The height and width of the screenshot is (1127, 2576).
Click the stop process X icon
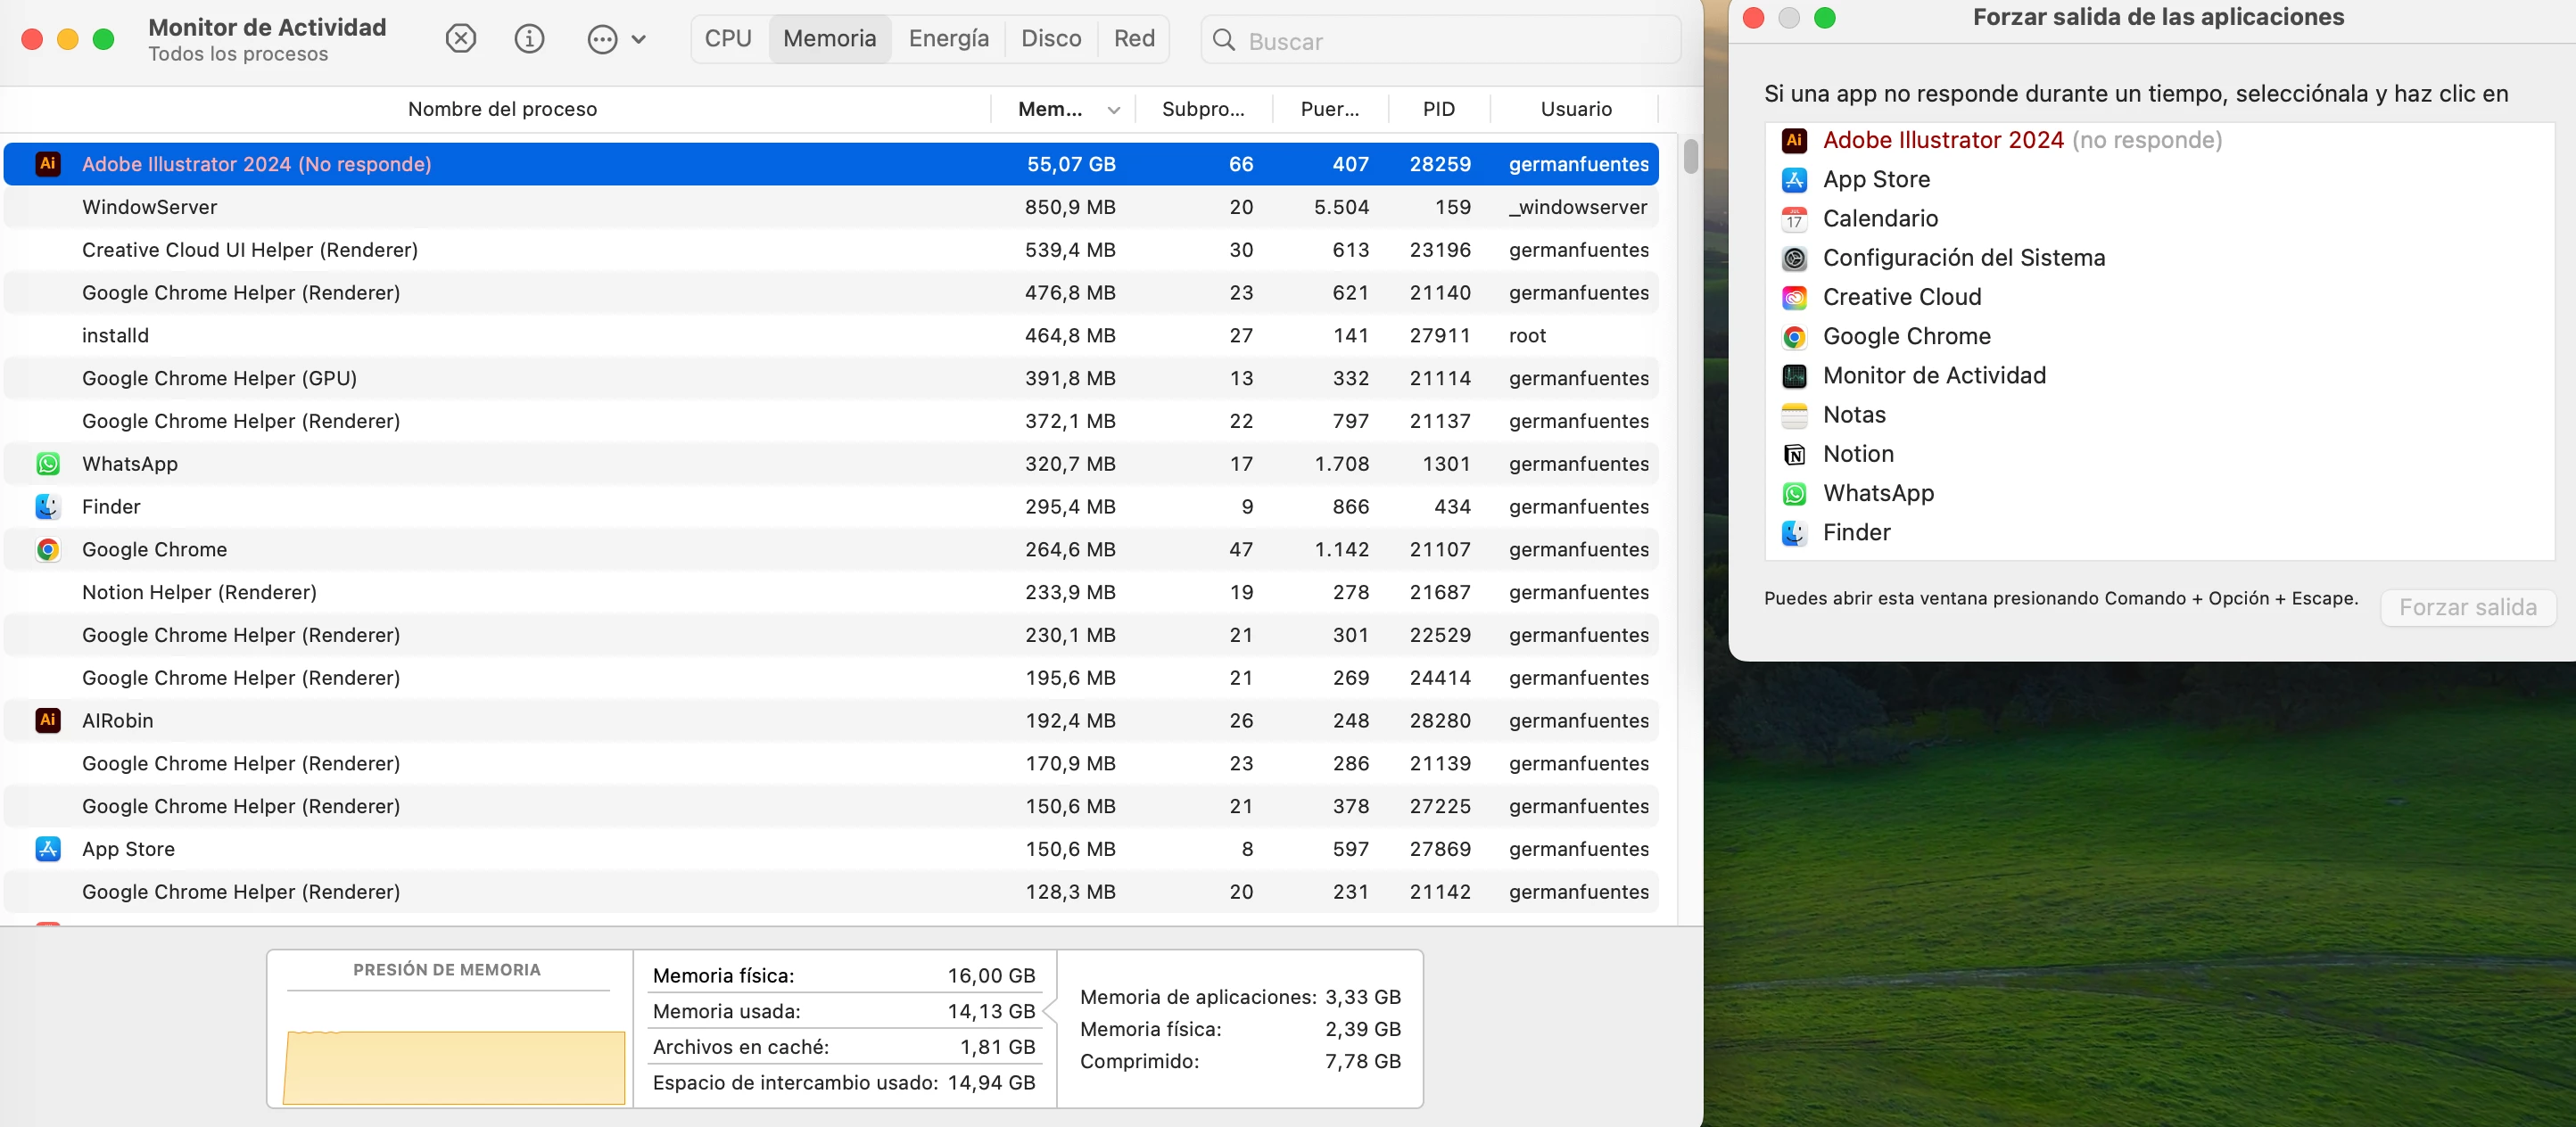point(460,39)
